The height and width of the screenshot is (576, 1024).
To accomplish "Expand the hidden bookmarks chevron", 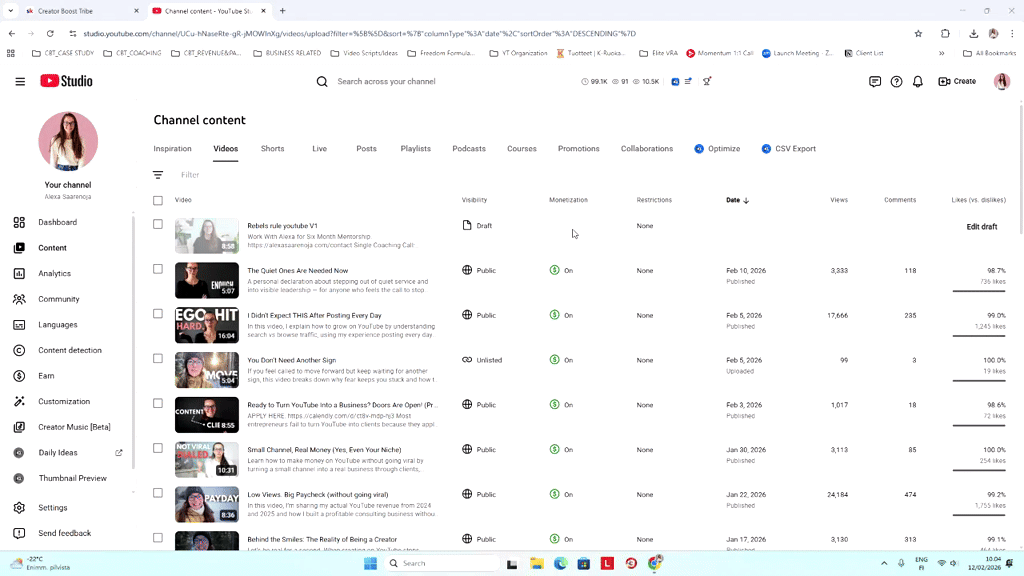I will pyautogui.click(x=942, y=54).
